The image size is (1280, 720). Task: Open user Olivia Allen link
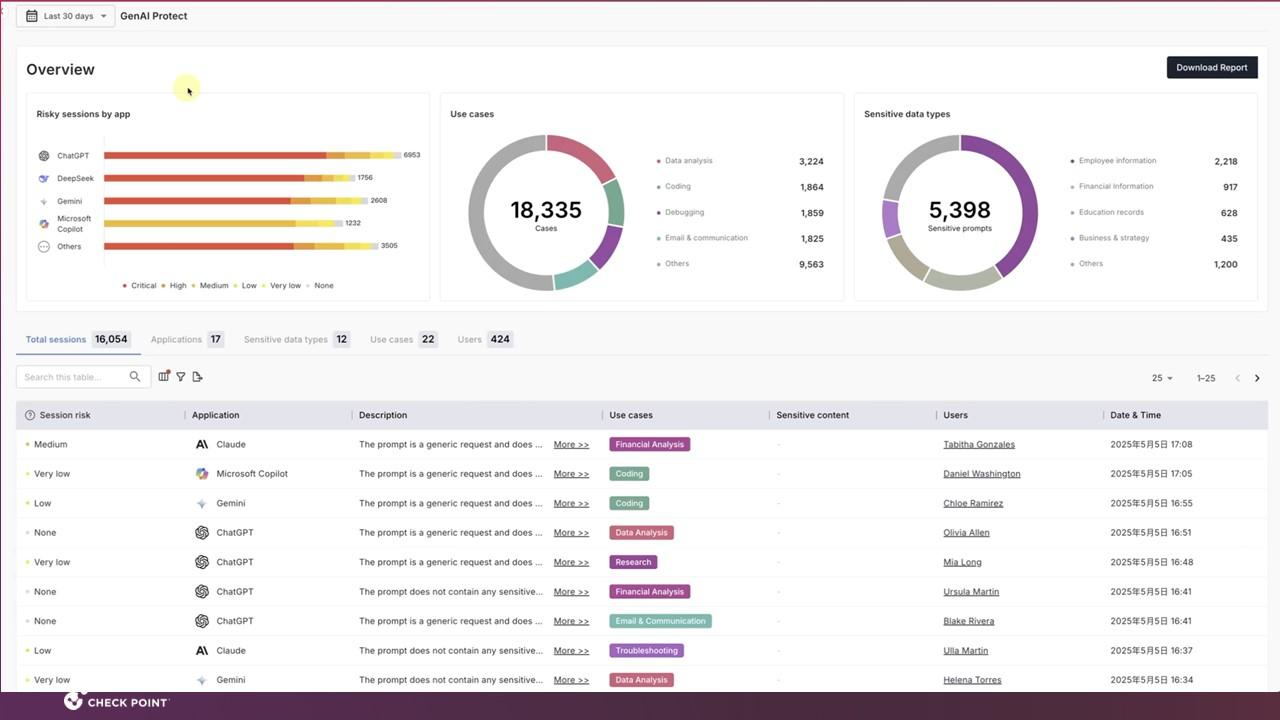[966, 533]
